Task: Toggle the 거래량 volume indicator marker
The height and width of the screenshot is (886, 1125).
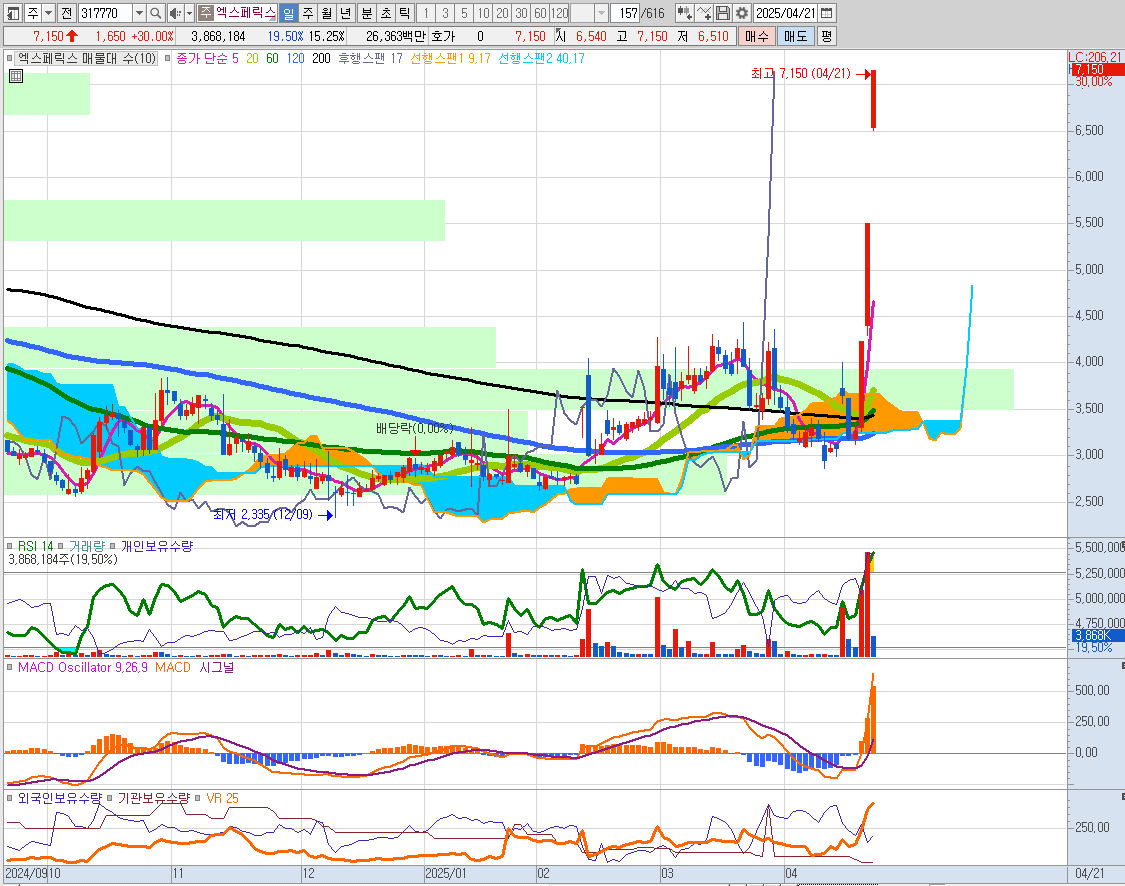Action: [x=60, y=546]
